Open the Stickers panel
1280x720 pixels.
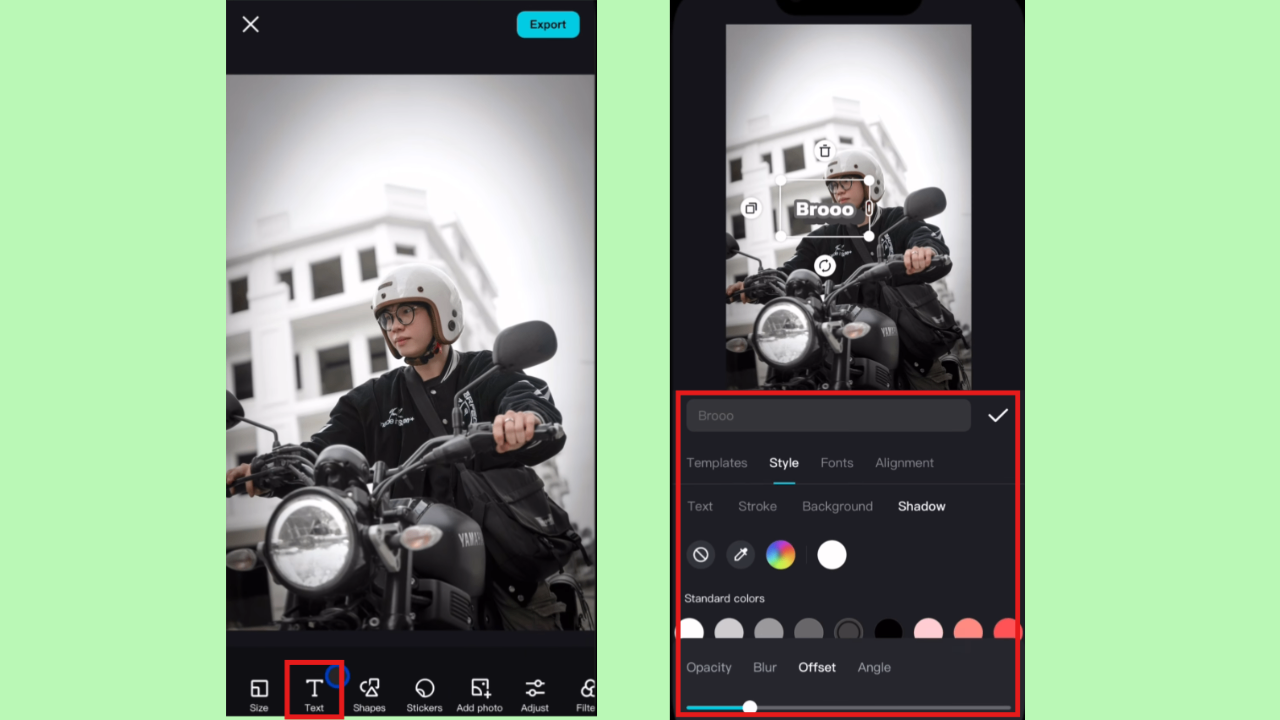click(x=424, y=692)
